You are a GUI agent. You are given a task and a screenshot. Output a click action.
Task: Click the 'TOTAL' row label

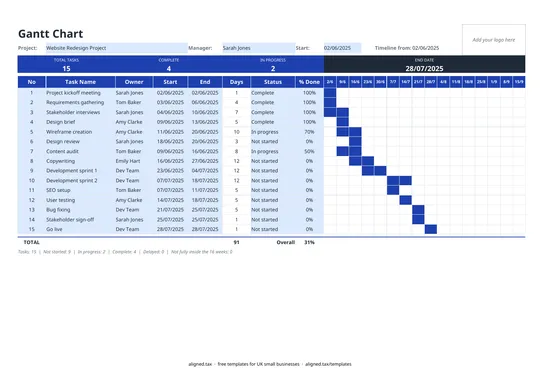coord(31,242)
